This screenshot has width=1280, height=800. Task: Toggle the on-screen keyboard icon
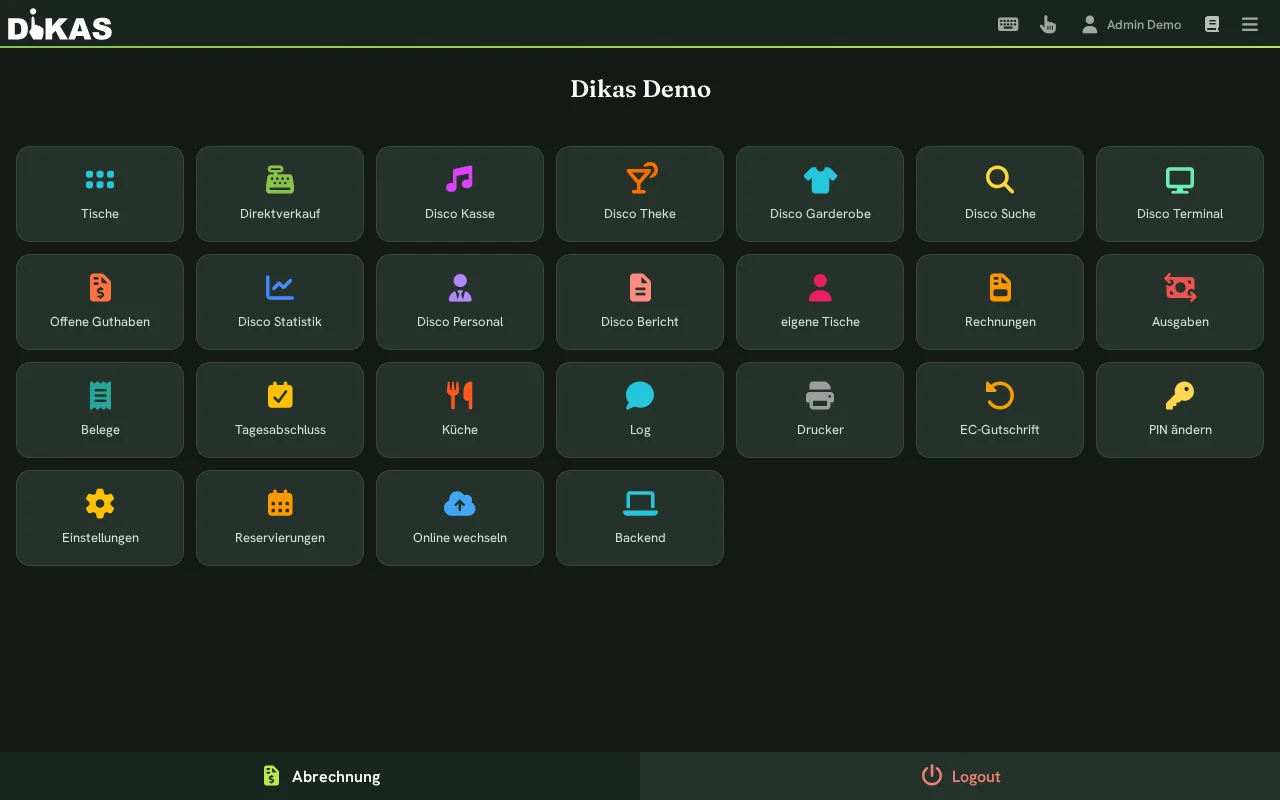1008,24
